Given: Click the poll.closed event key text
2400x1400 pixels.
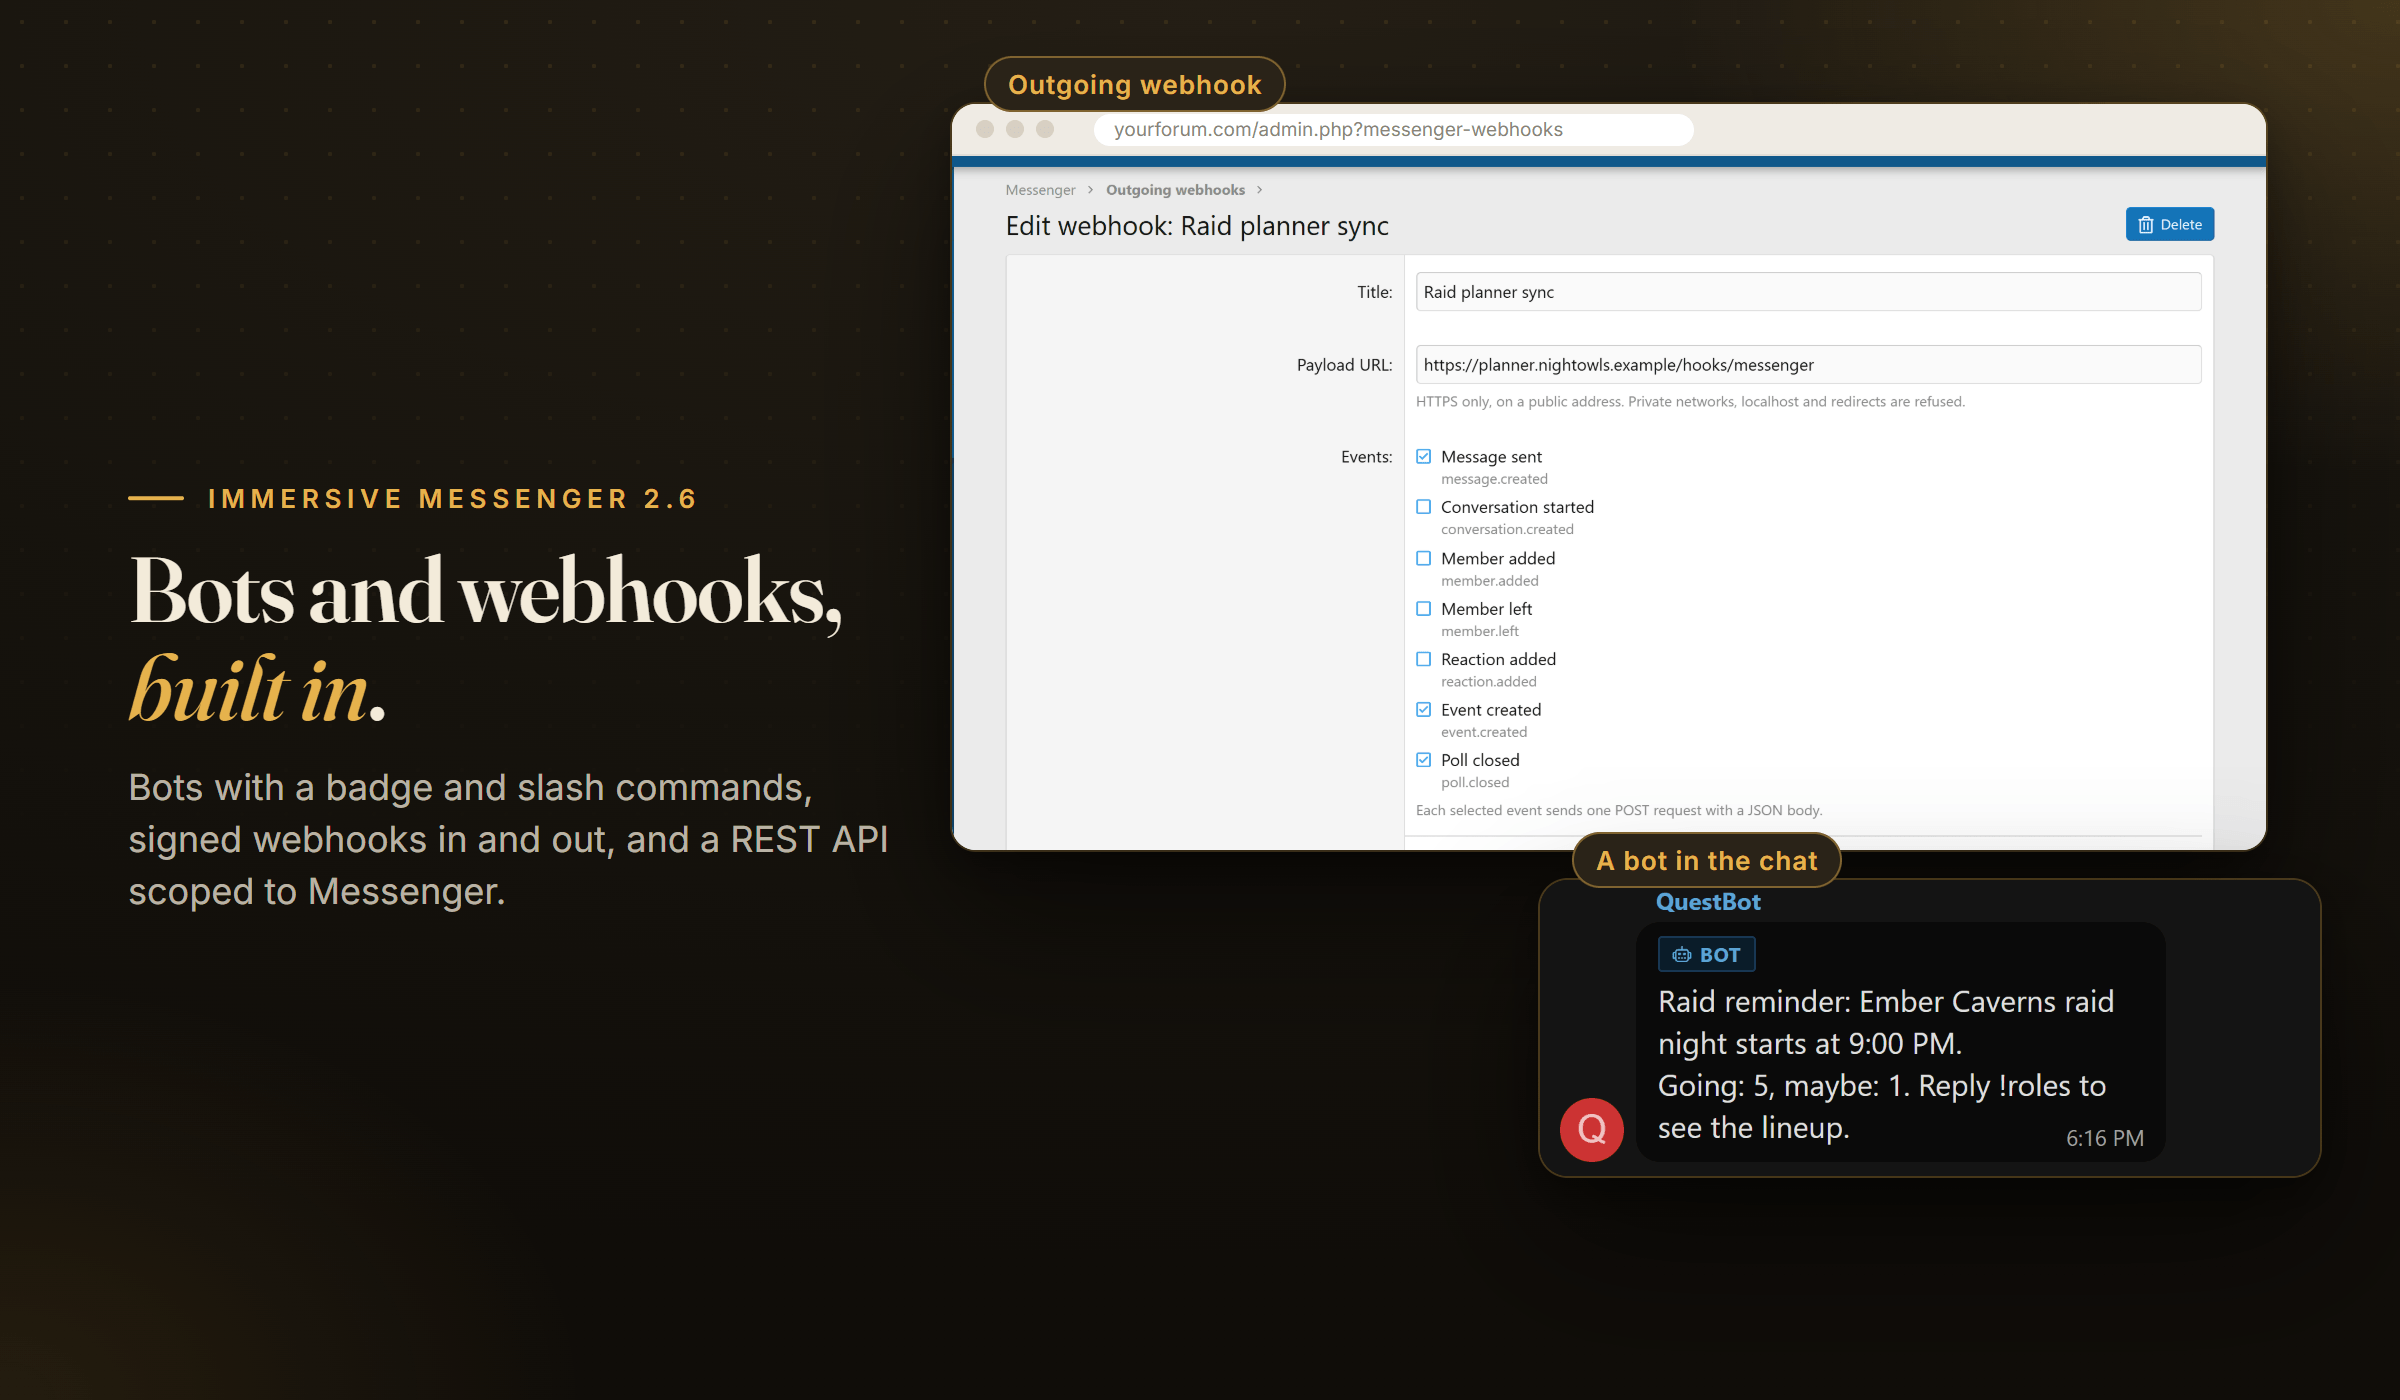Looking at the screenshot, I should click(1475, 783).
